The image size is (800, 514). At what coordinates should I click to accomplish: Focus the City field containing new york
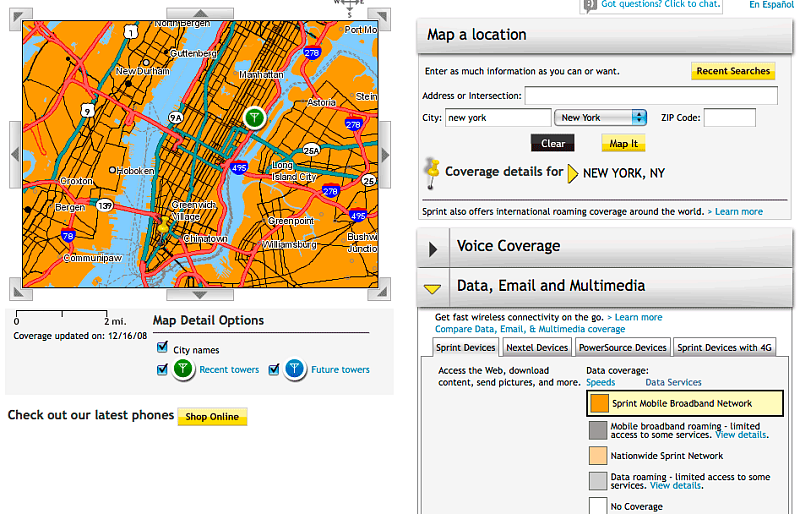pos(498,117)
